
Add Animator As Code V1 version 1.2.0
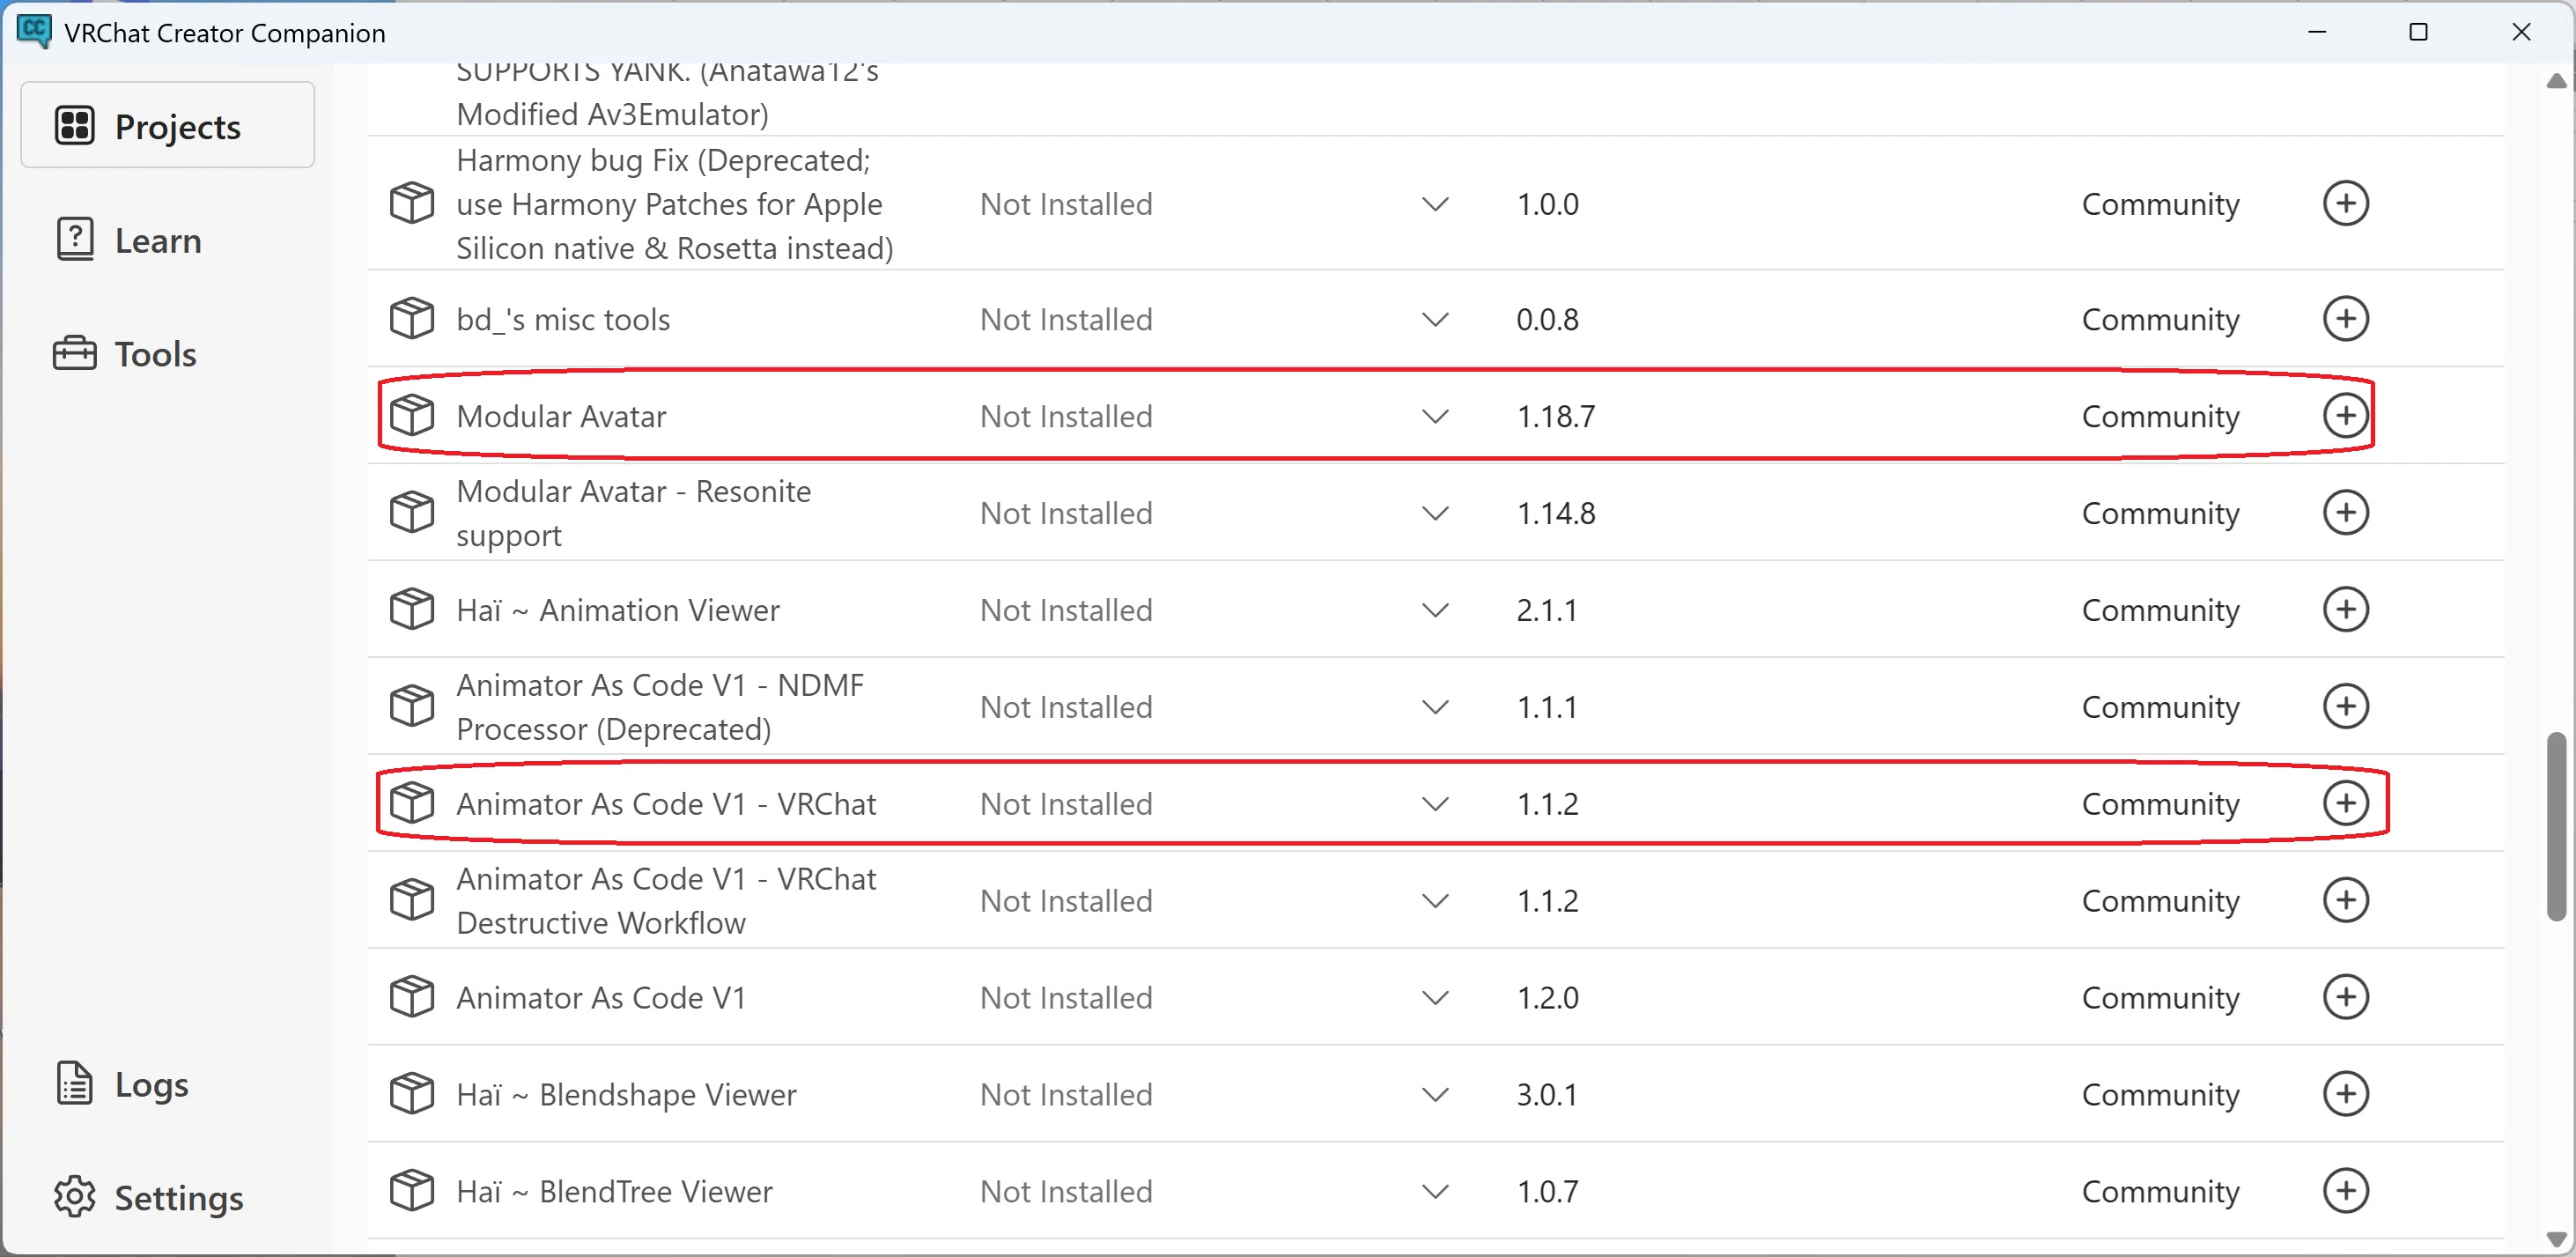(x=2345, y=996)
